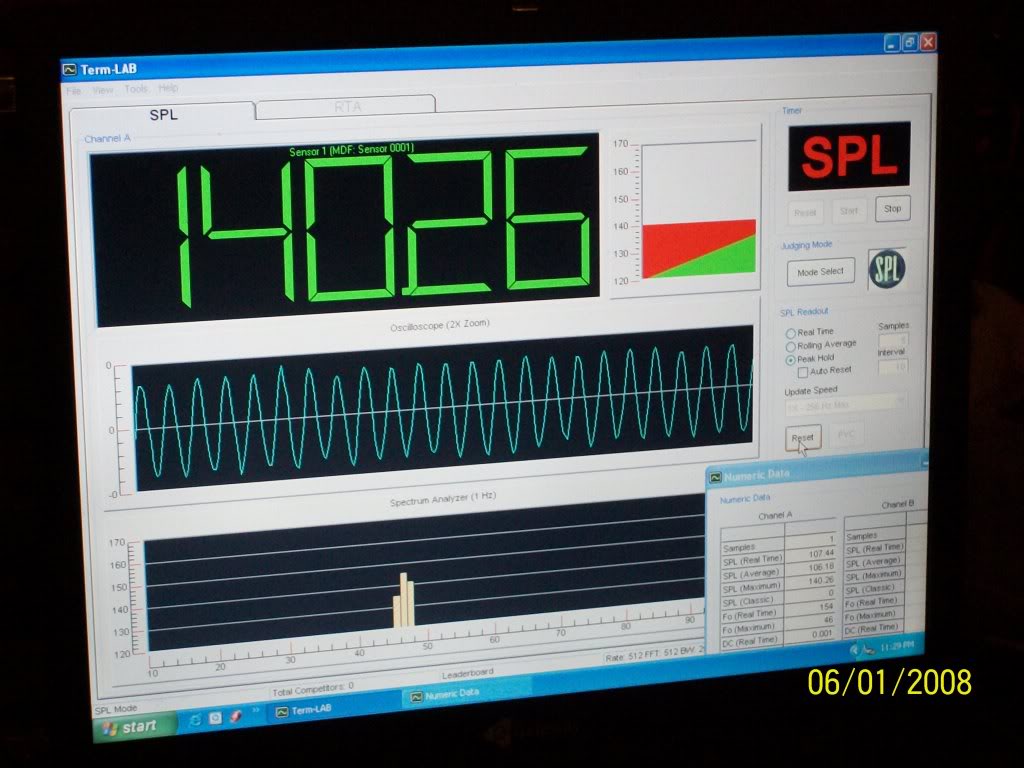Click the red quick launch icon
The height and width of the screenshot is (768, 1024).
(235, 716)
